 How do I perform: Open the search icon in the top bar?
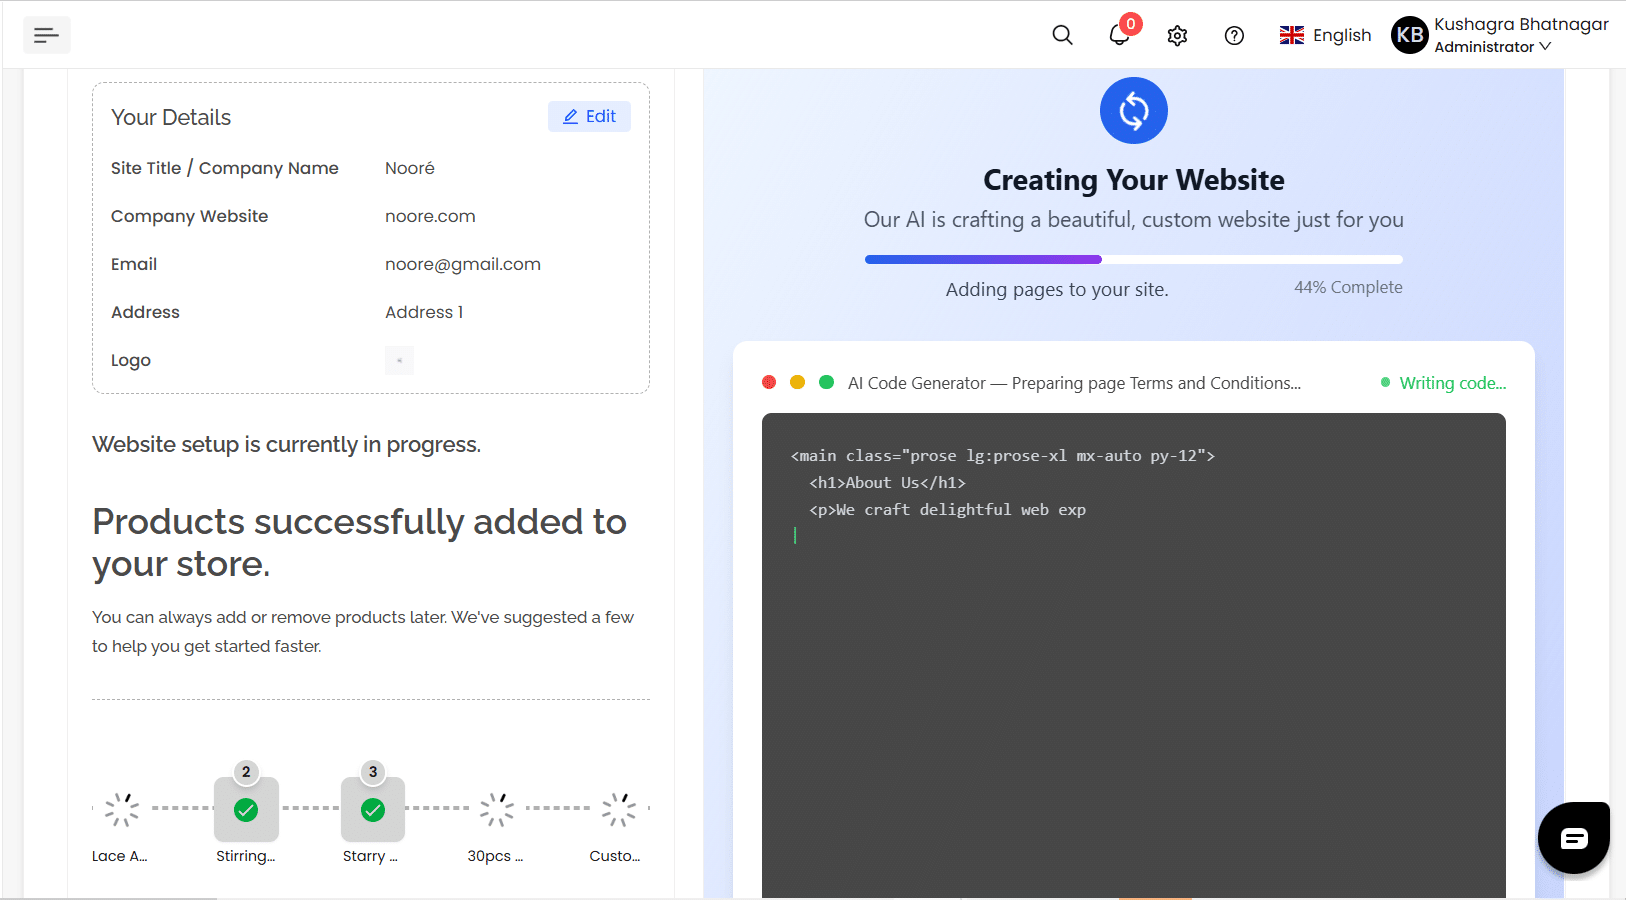(x=1062, y=35)
